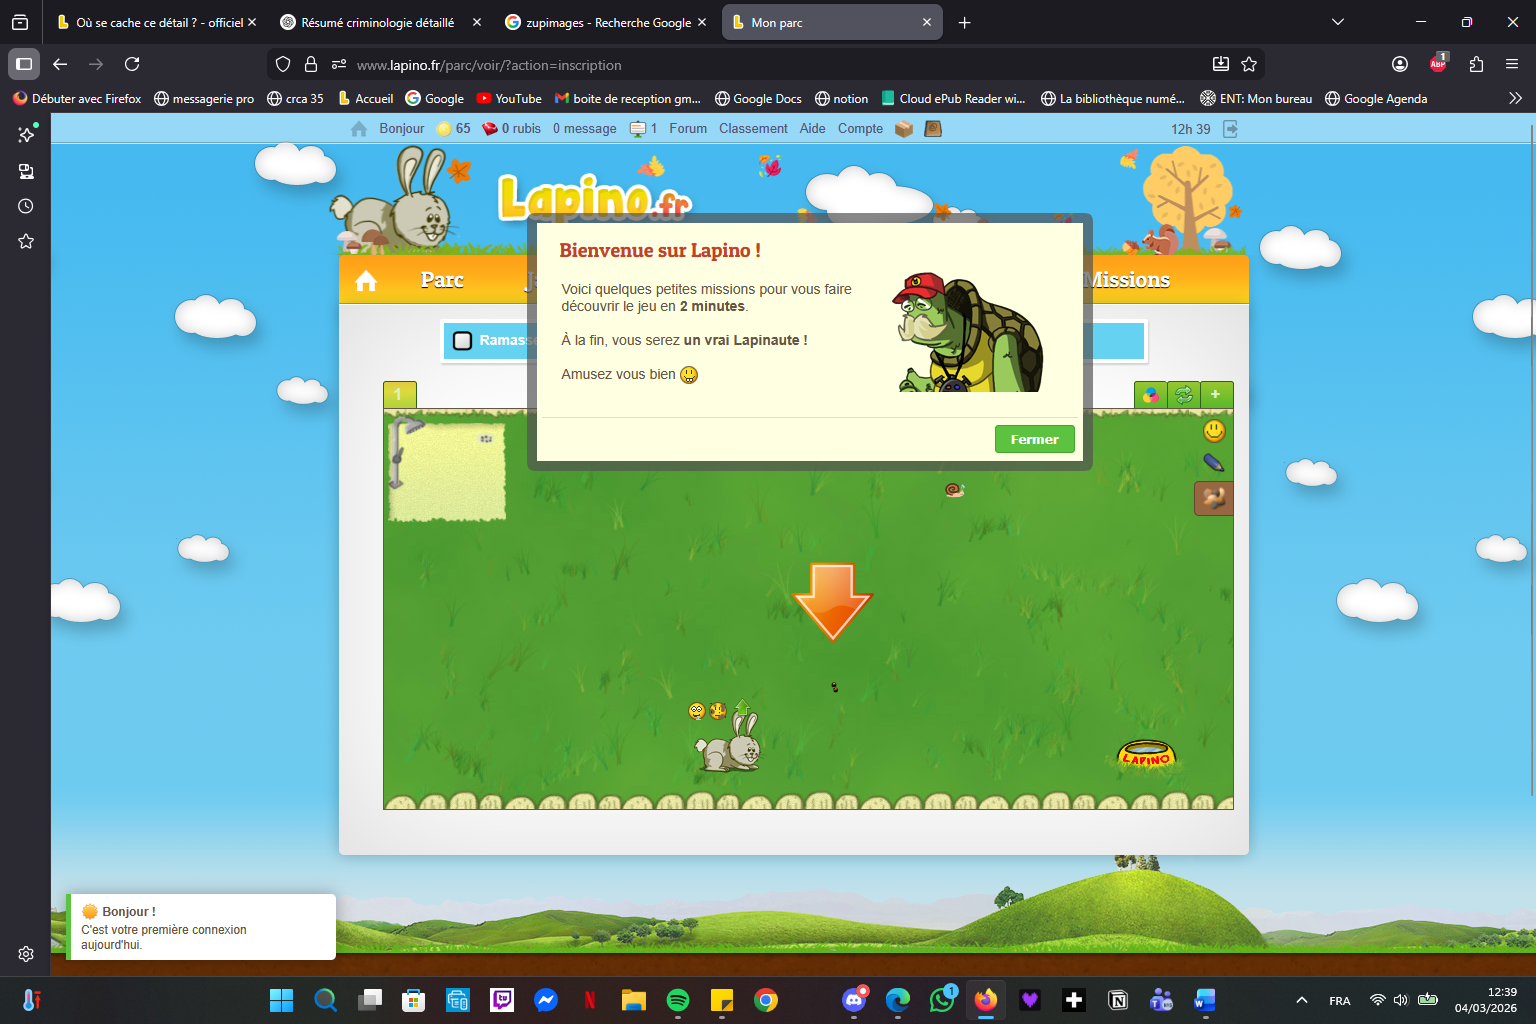1536x1024 pixels.
Task: Open the Classement link
Action: coord(753,129)
